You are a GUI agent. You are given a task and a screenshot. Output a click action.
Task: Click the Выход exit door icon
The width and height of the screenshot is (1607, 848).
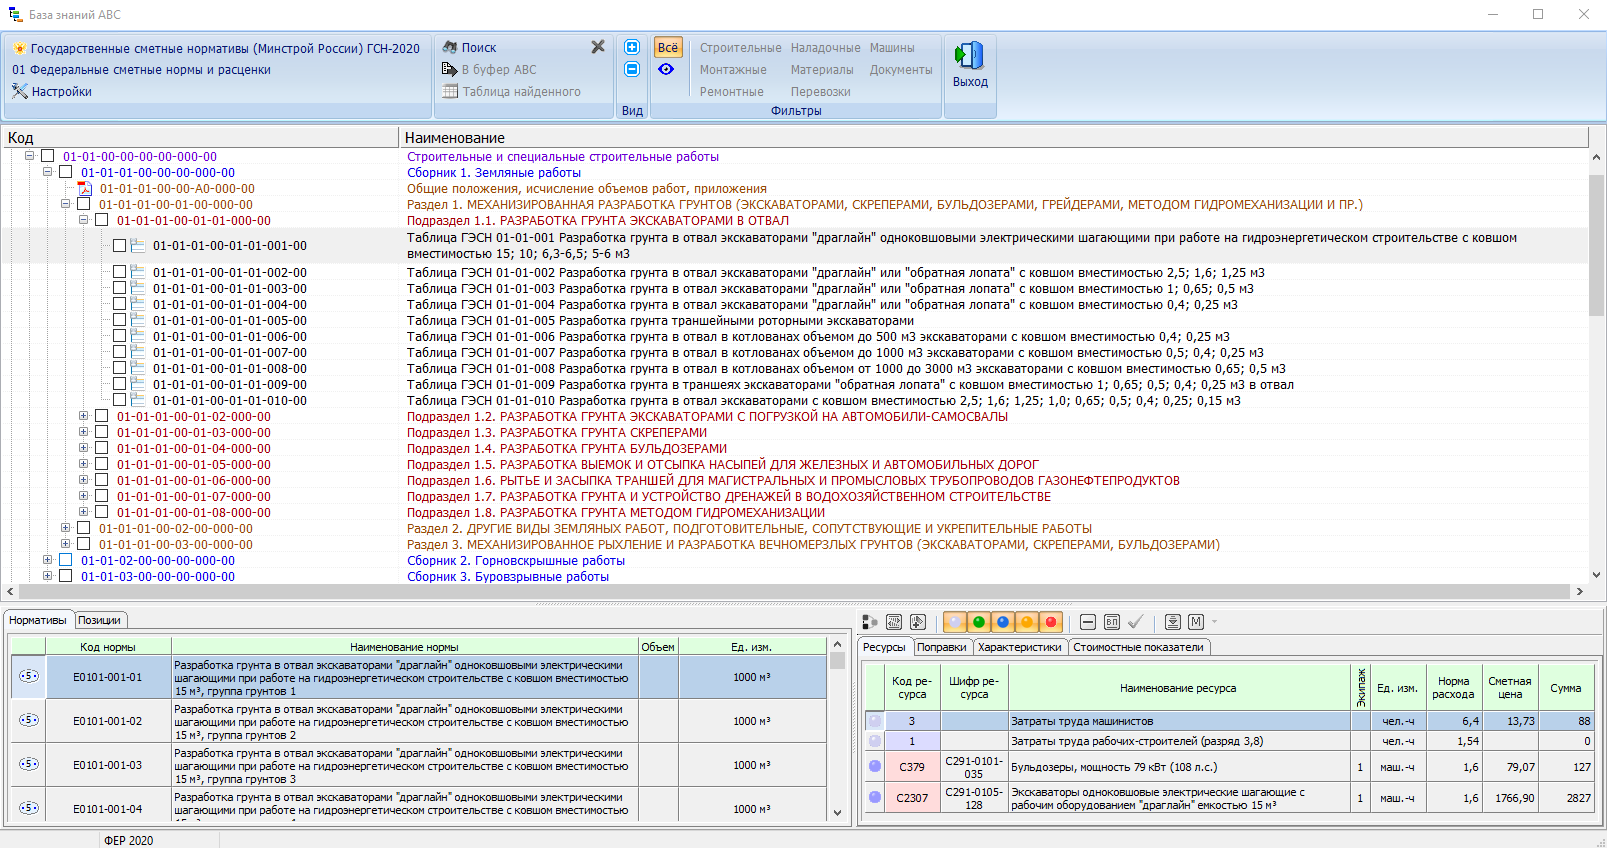(x=969, y=56)
